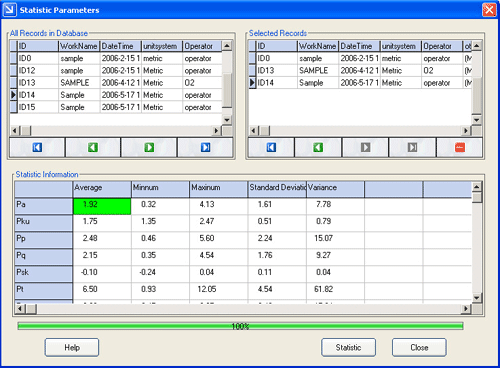The height and width of the screenshot is (368, 500).
Task: Click the Variance column header
Action: [x=335, y=189]
